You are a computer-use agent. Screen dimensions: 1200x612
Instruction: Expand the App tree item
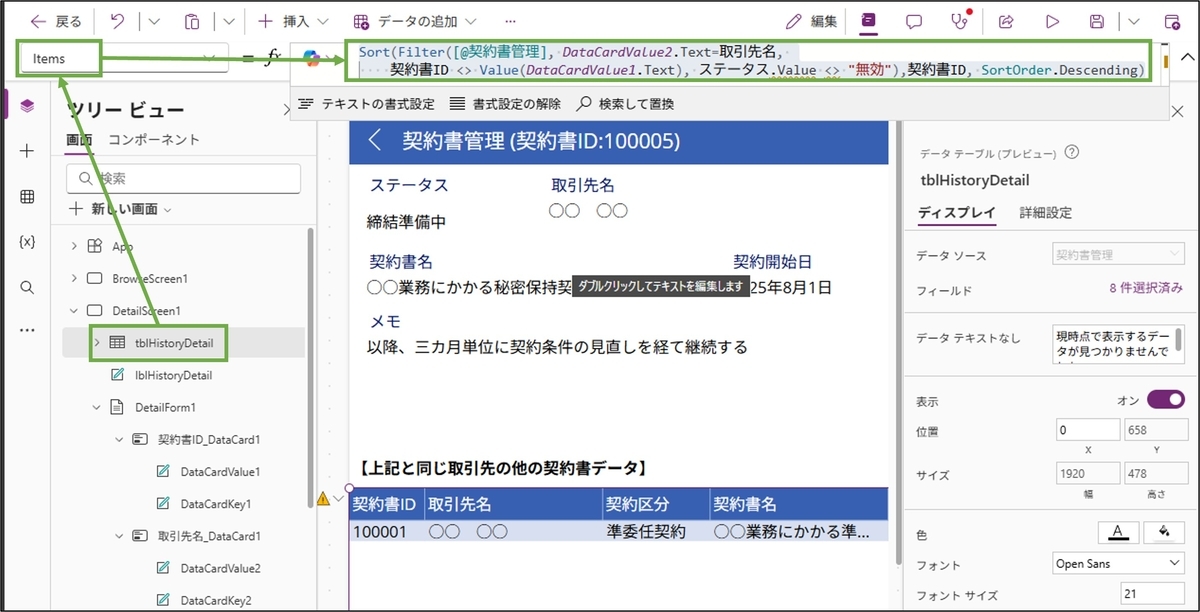click(74, 246)
